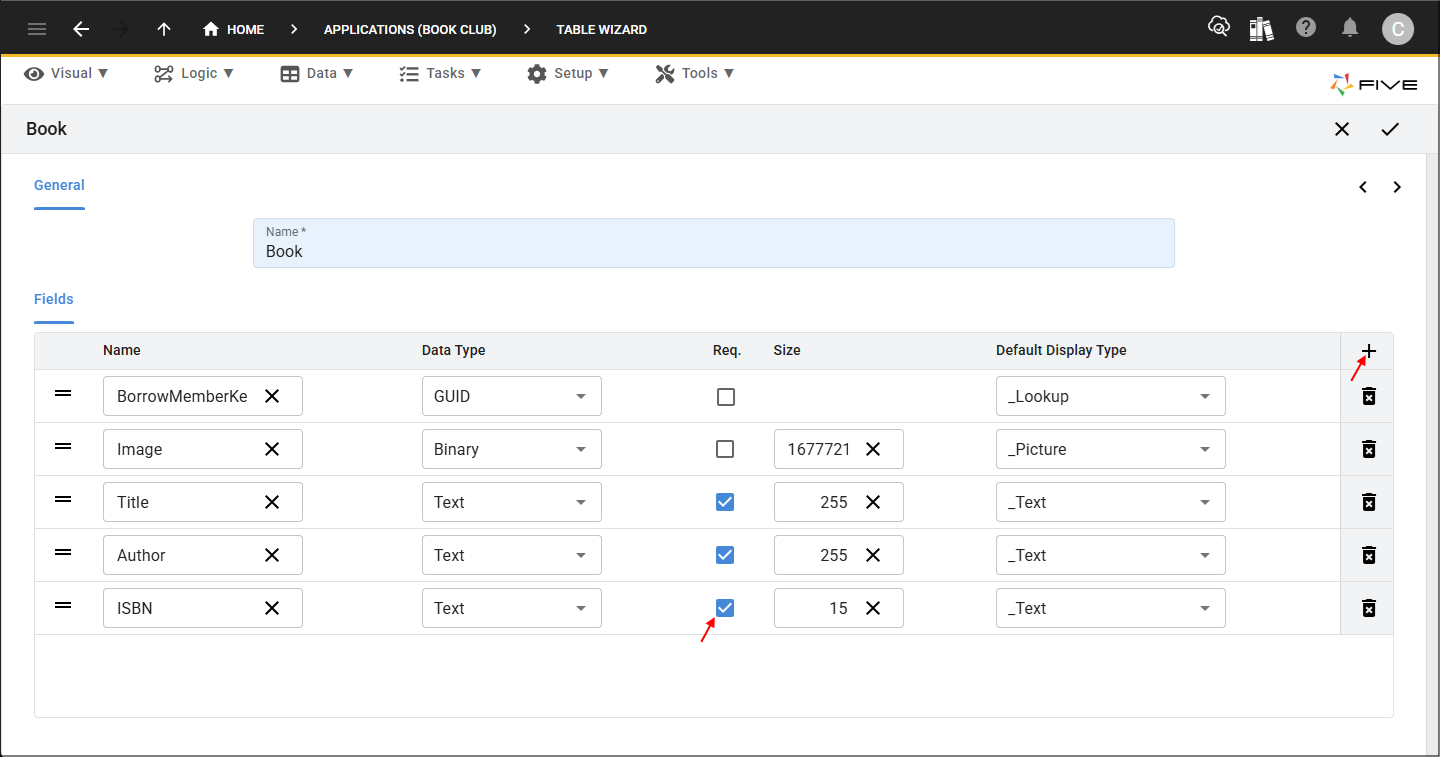
Task: Open _Picture display type dropdown
Action: tap(1111, 449)
